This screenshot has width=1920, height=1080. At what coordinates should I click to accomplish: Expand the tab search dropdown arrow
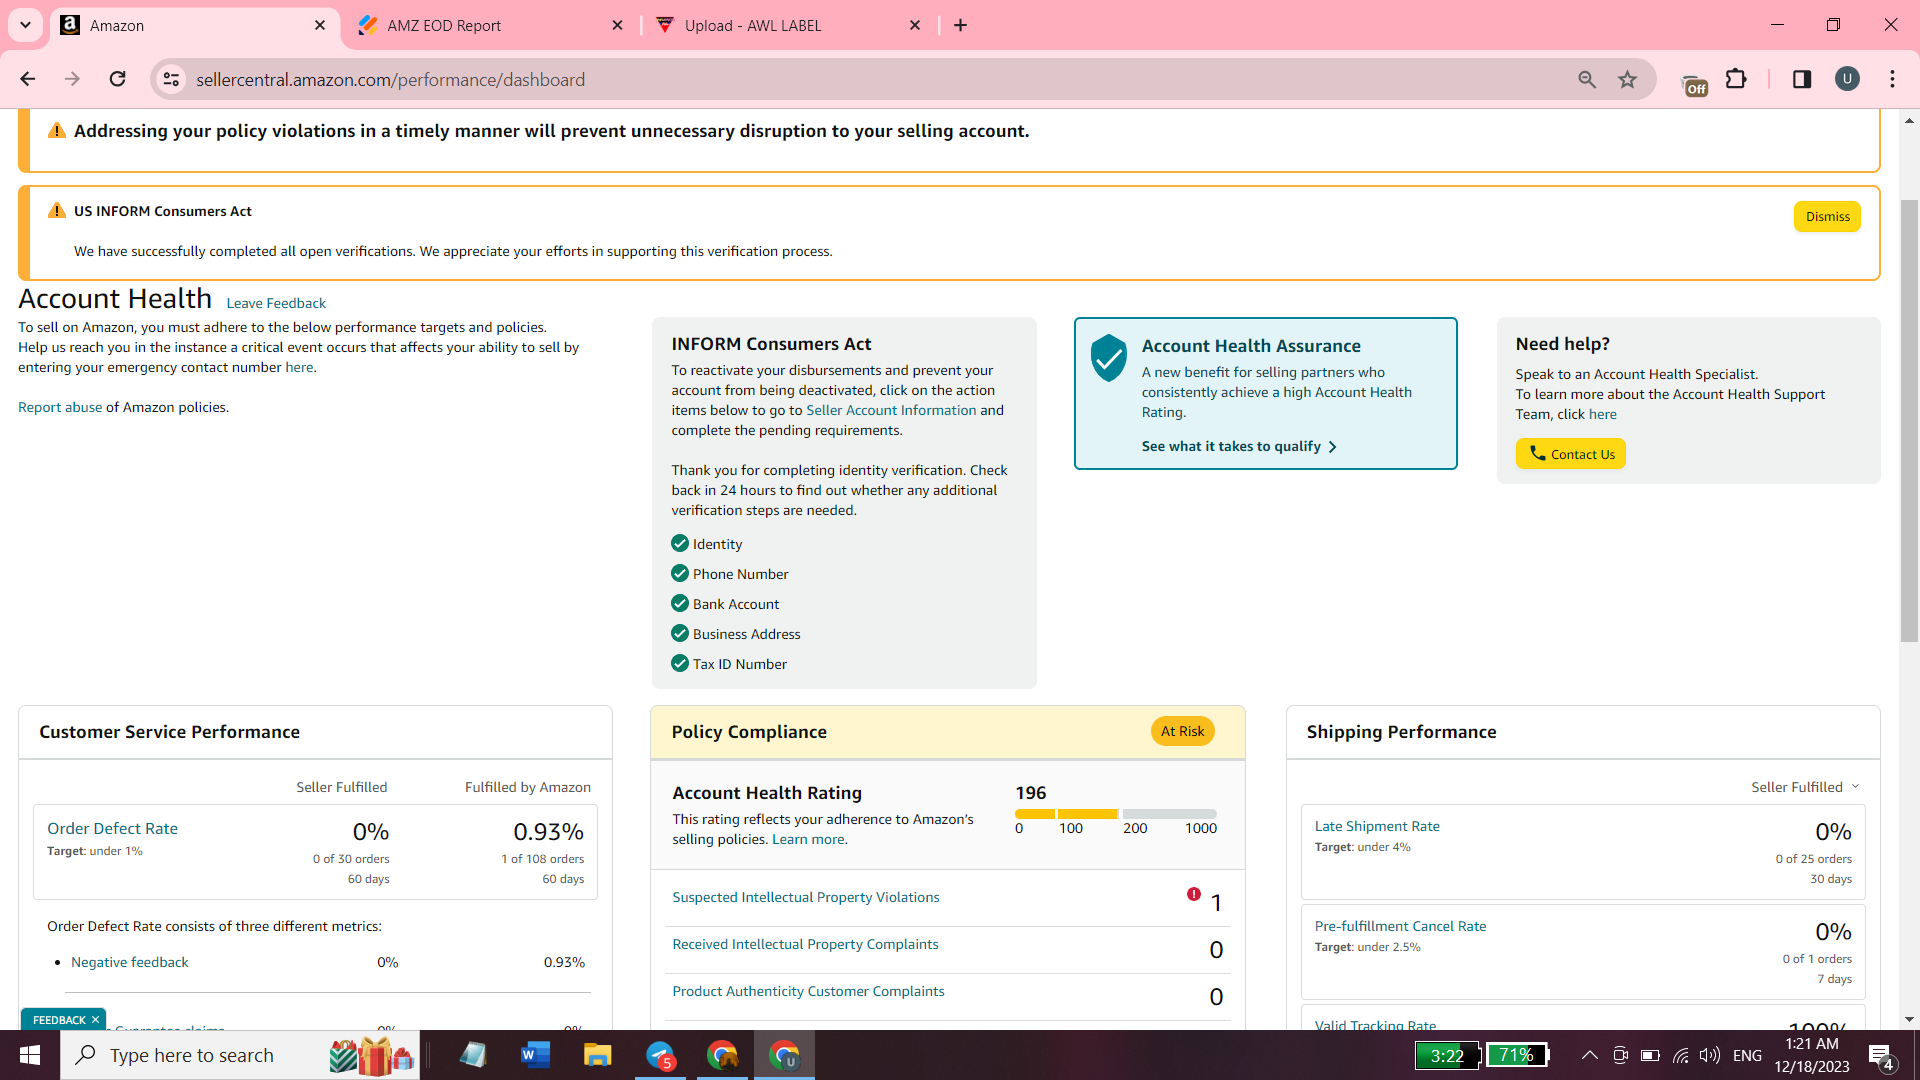(26, 25)
